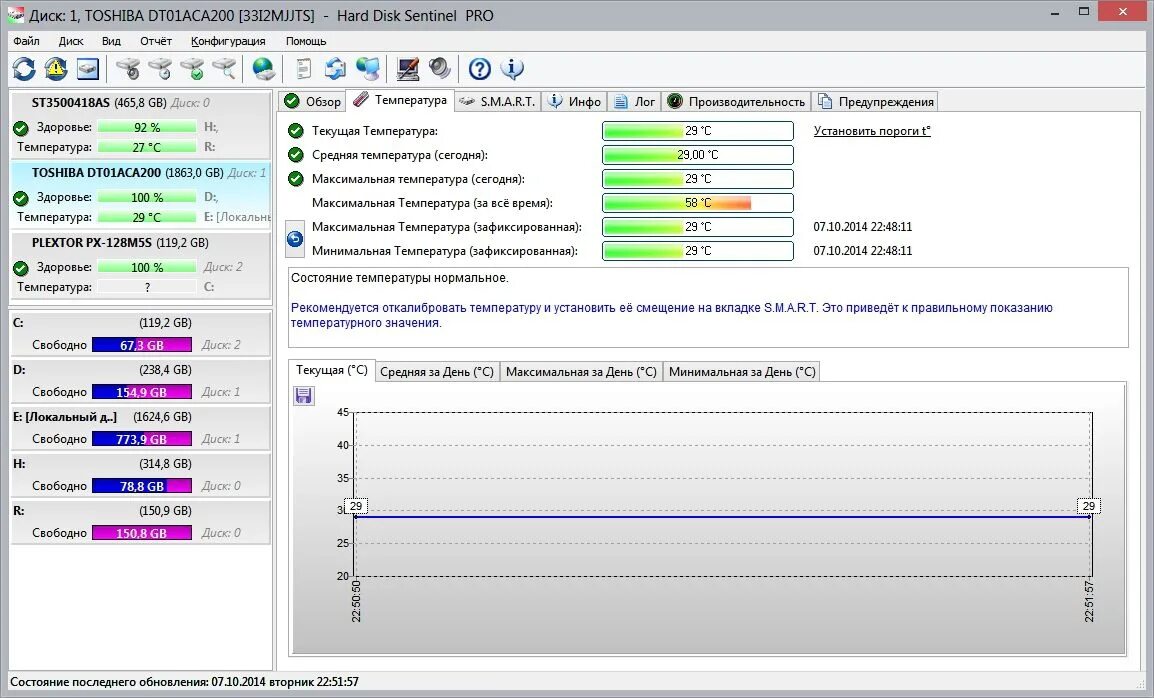Click the status bar last update text

[184, 682]
